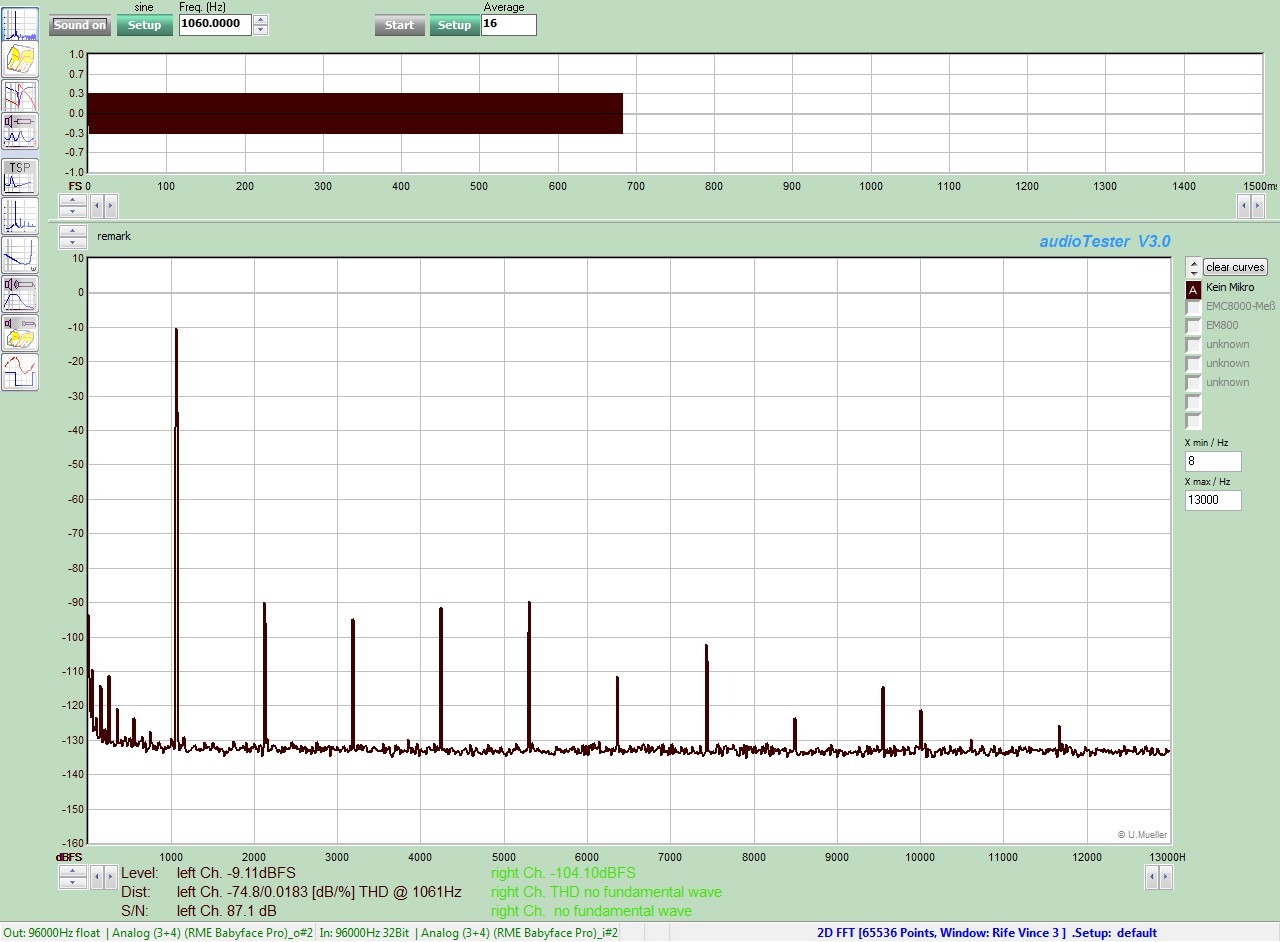
Task: Open the speaker response curve tool
Action: coord(20,294)
